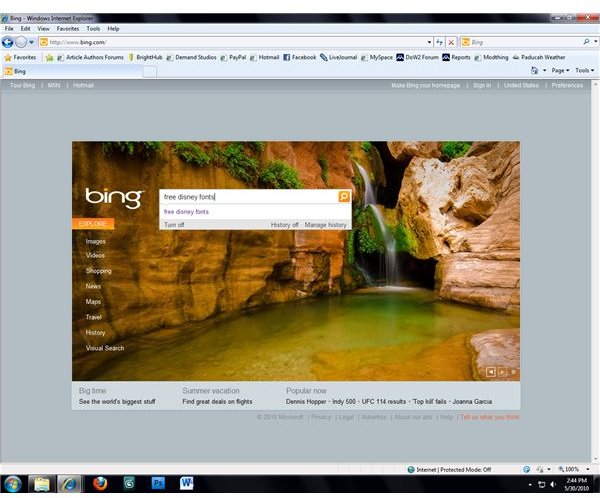Open the Shopping category
Image resolution: width=600 pixels, height=498 pixels.
click(98, 271)
